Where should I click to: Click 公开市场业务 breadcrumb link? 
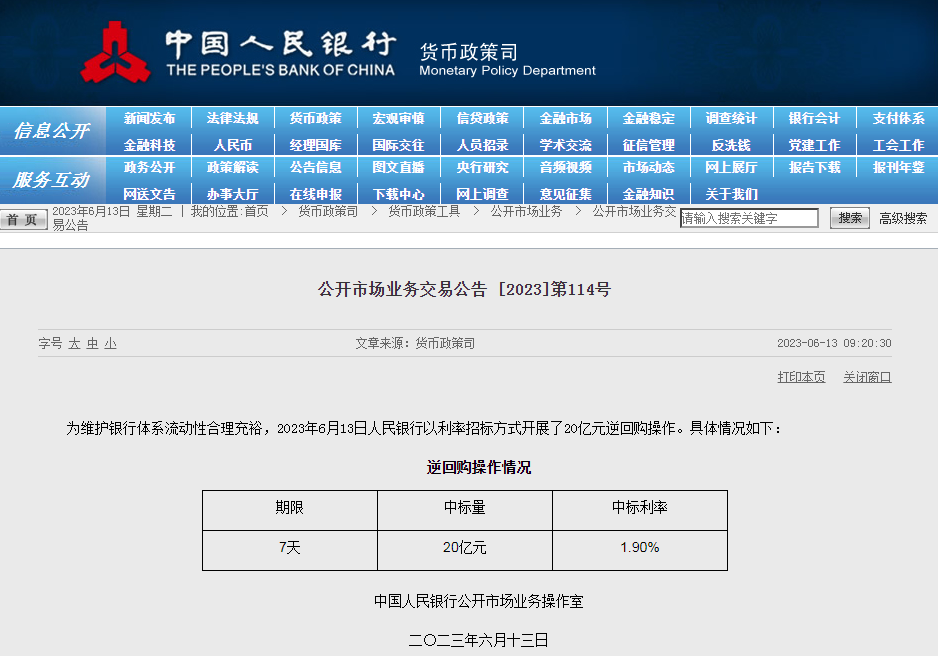(526, 211)
